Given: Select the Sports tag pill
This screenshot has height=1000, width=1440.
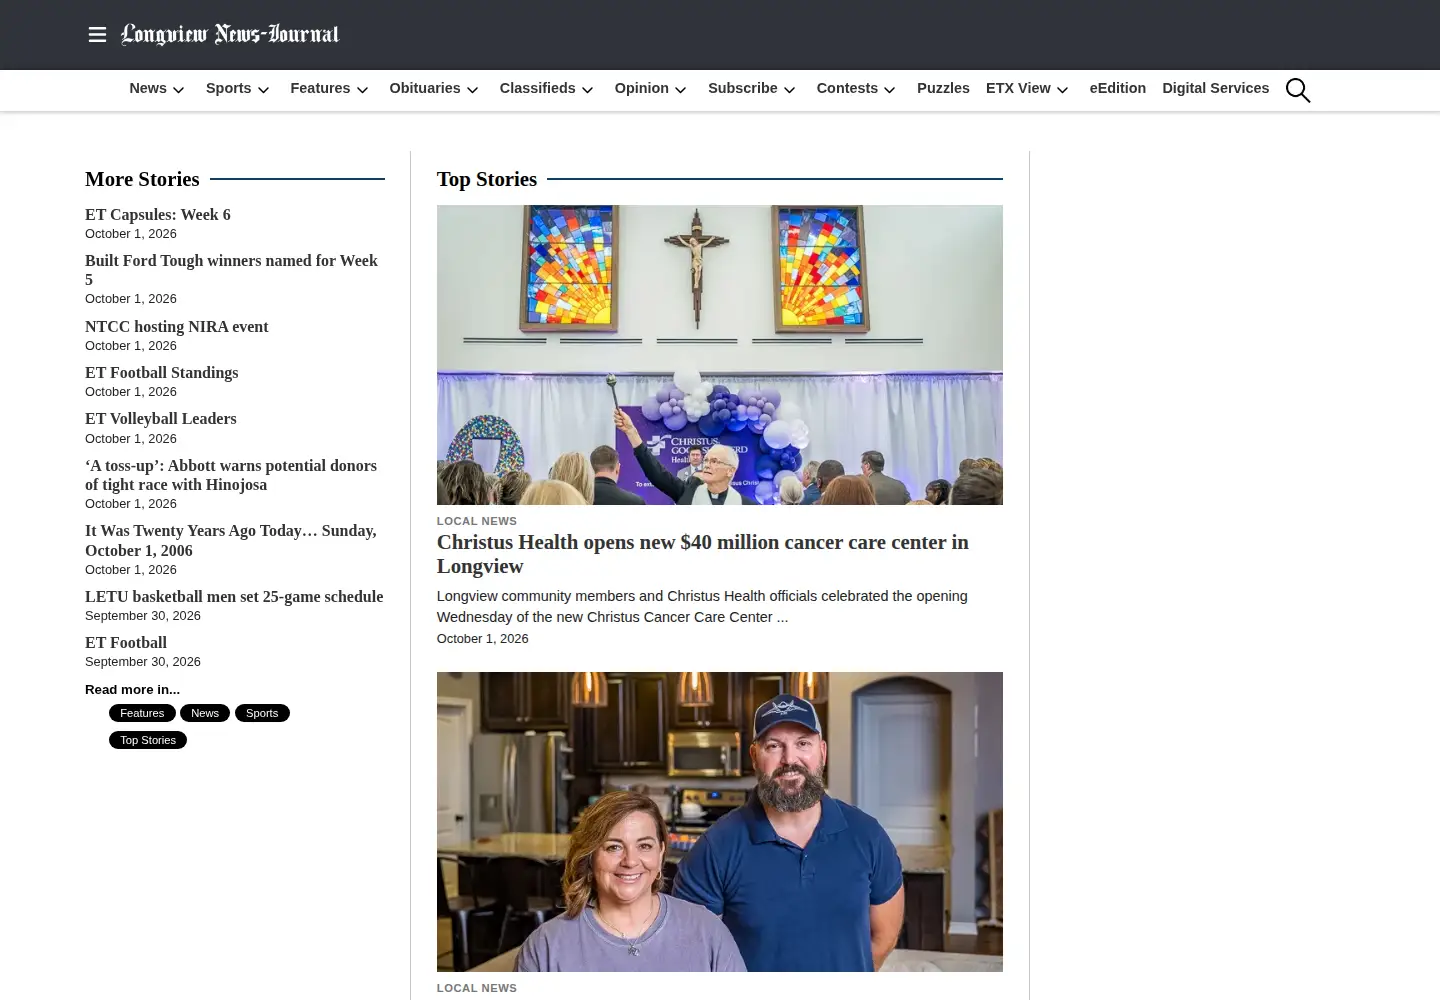Looking at the screenshot, I should pos(262,713).
